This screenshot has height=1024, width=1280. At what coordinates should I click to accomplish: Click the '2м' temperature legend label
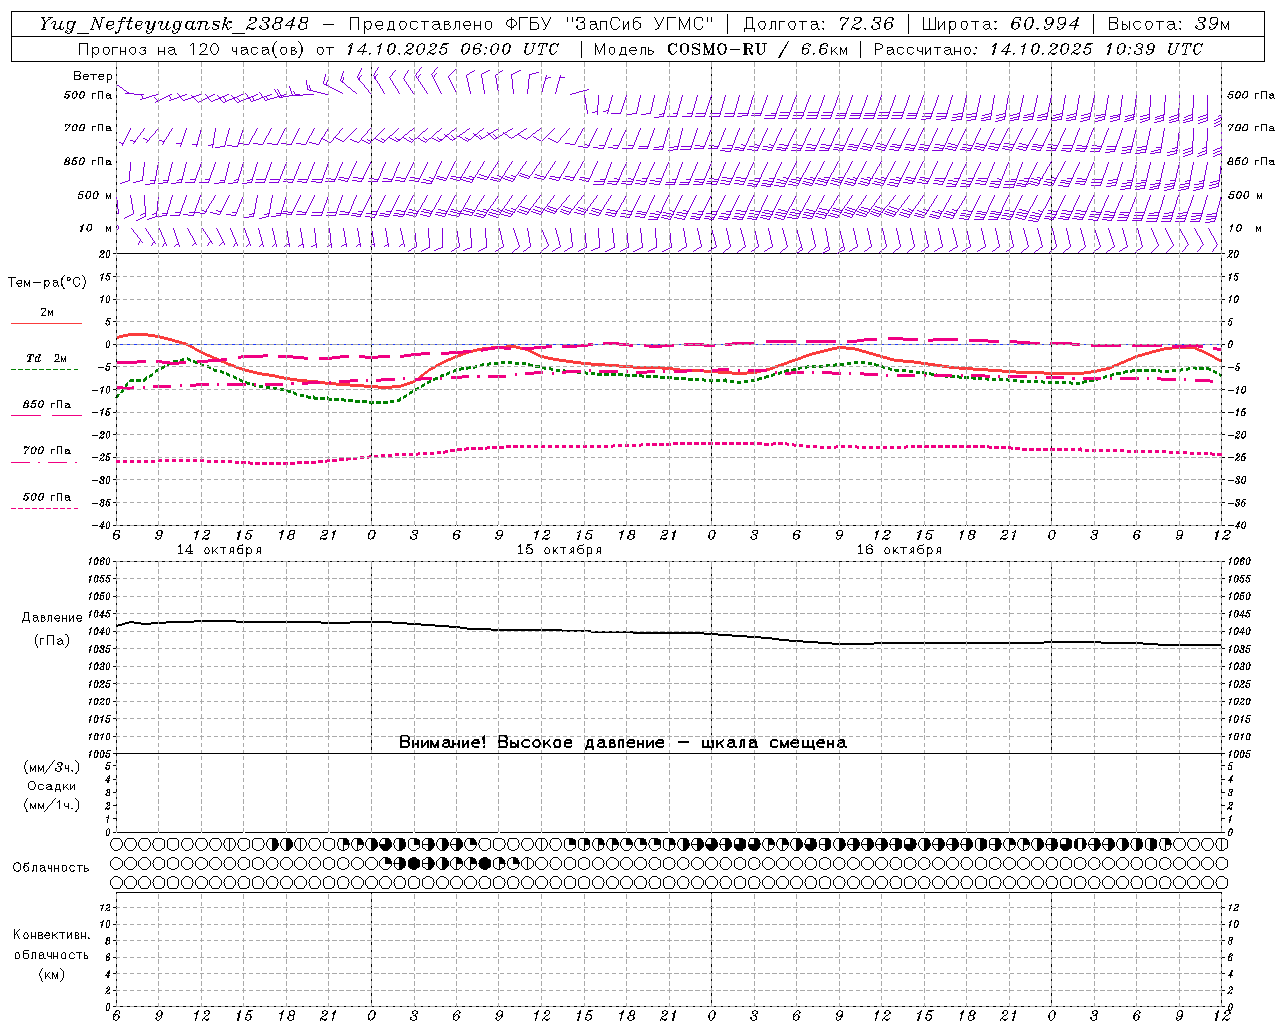click(x=47, y=313)
